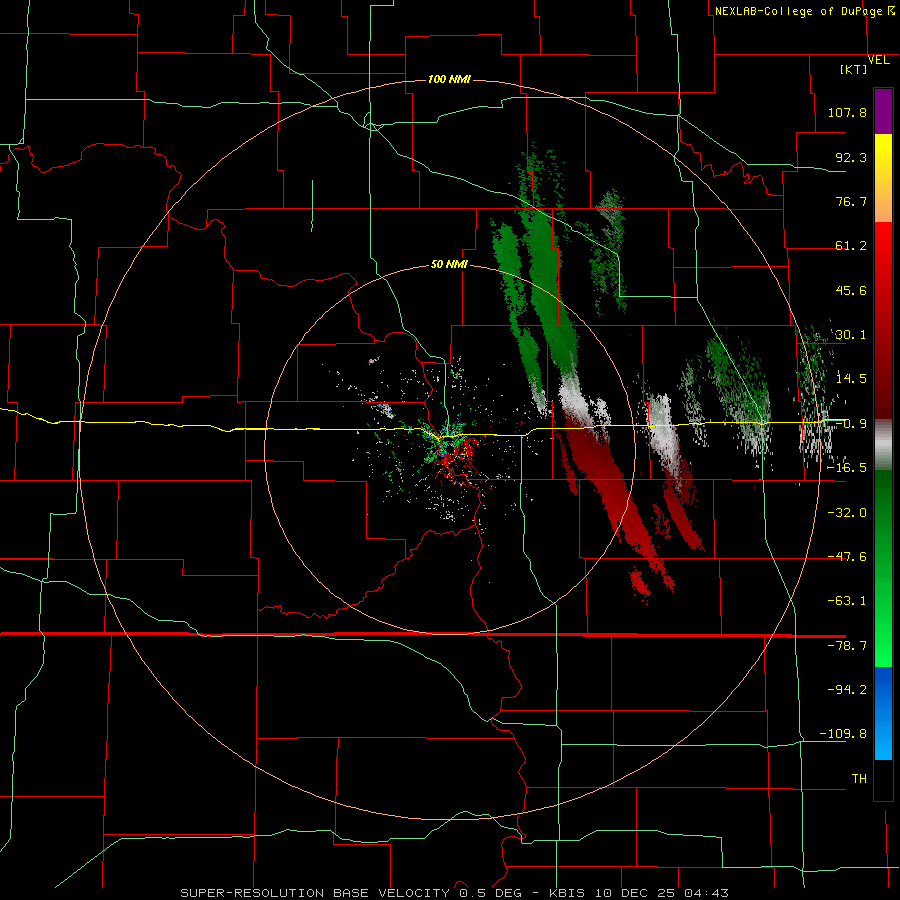Click the VEL legend title
Viewport: 900px width, 900px height.
click(x=878, y=60)
